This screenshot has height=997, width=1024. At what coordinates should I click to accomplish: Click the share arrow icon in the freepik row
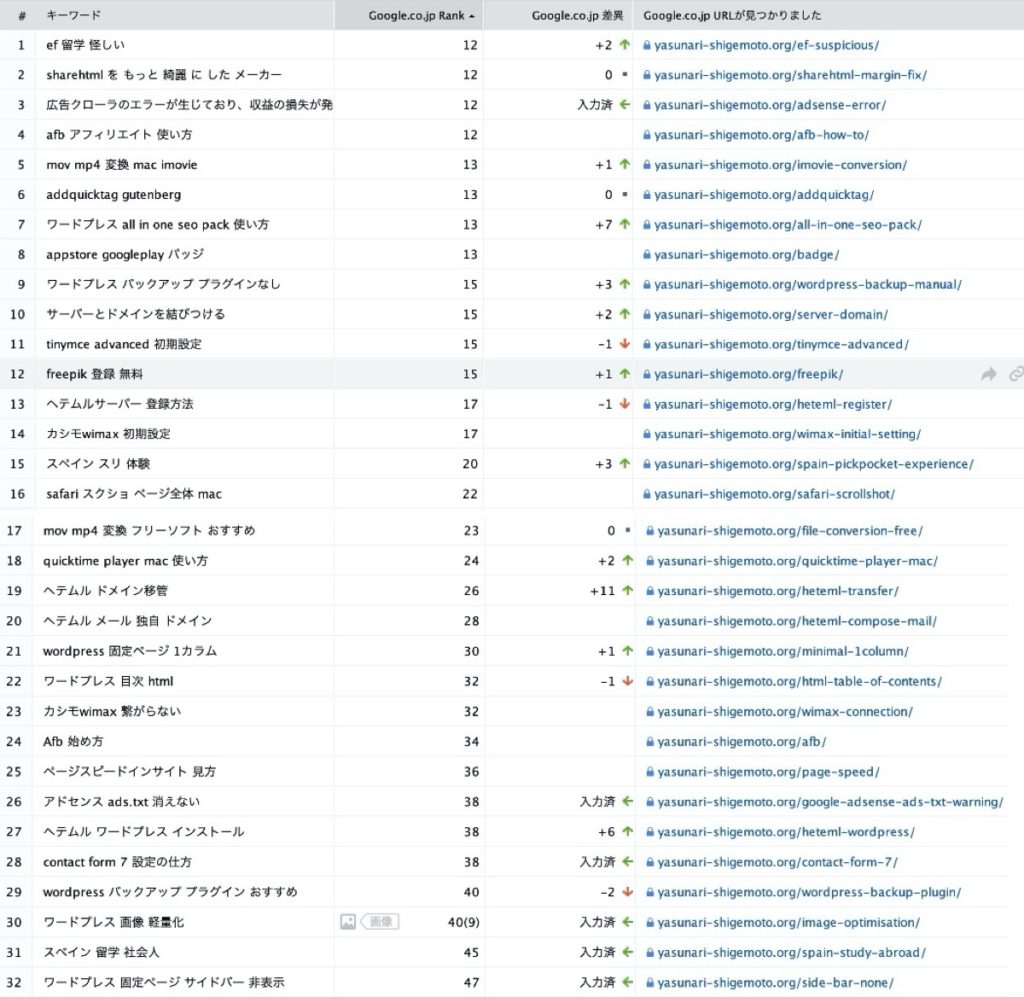coord(989,374)
